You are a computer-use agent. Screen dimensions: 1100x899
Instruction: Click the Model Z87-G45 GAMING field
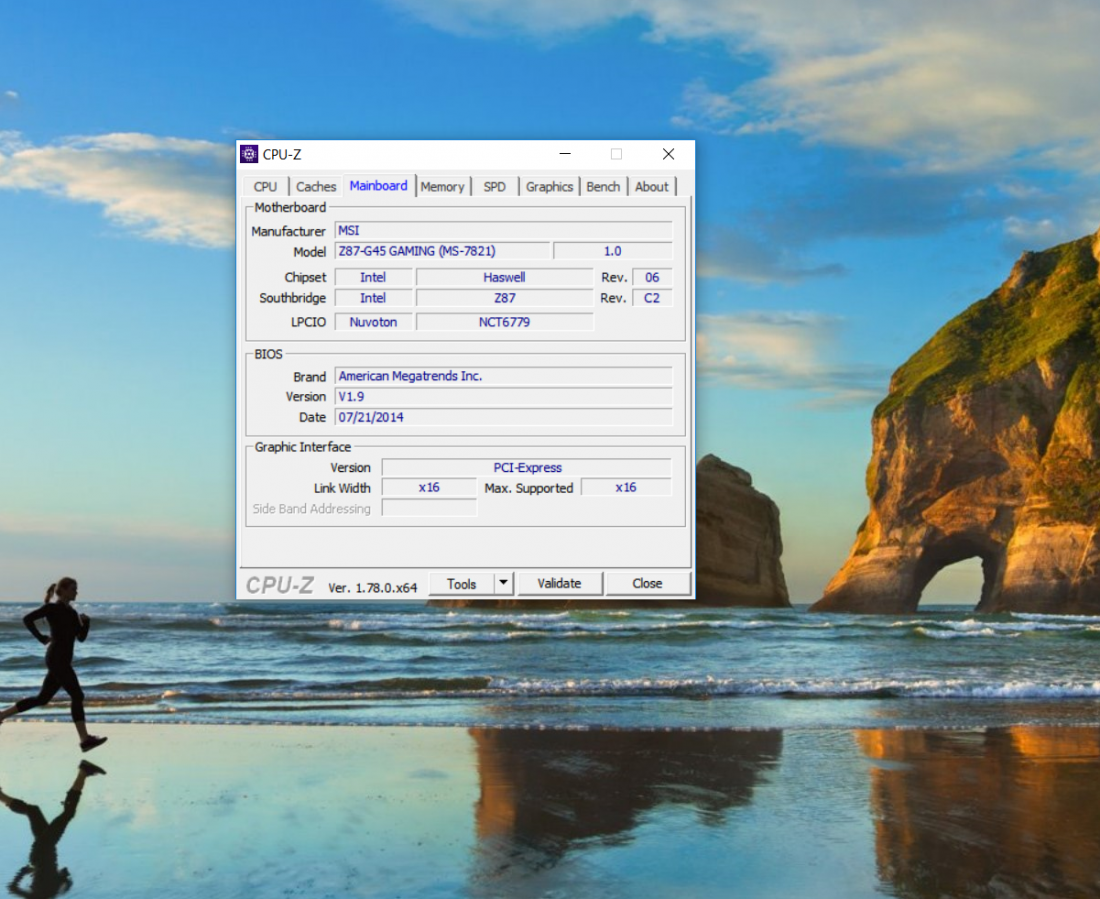441,251
